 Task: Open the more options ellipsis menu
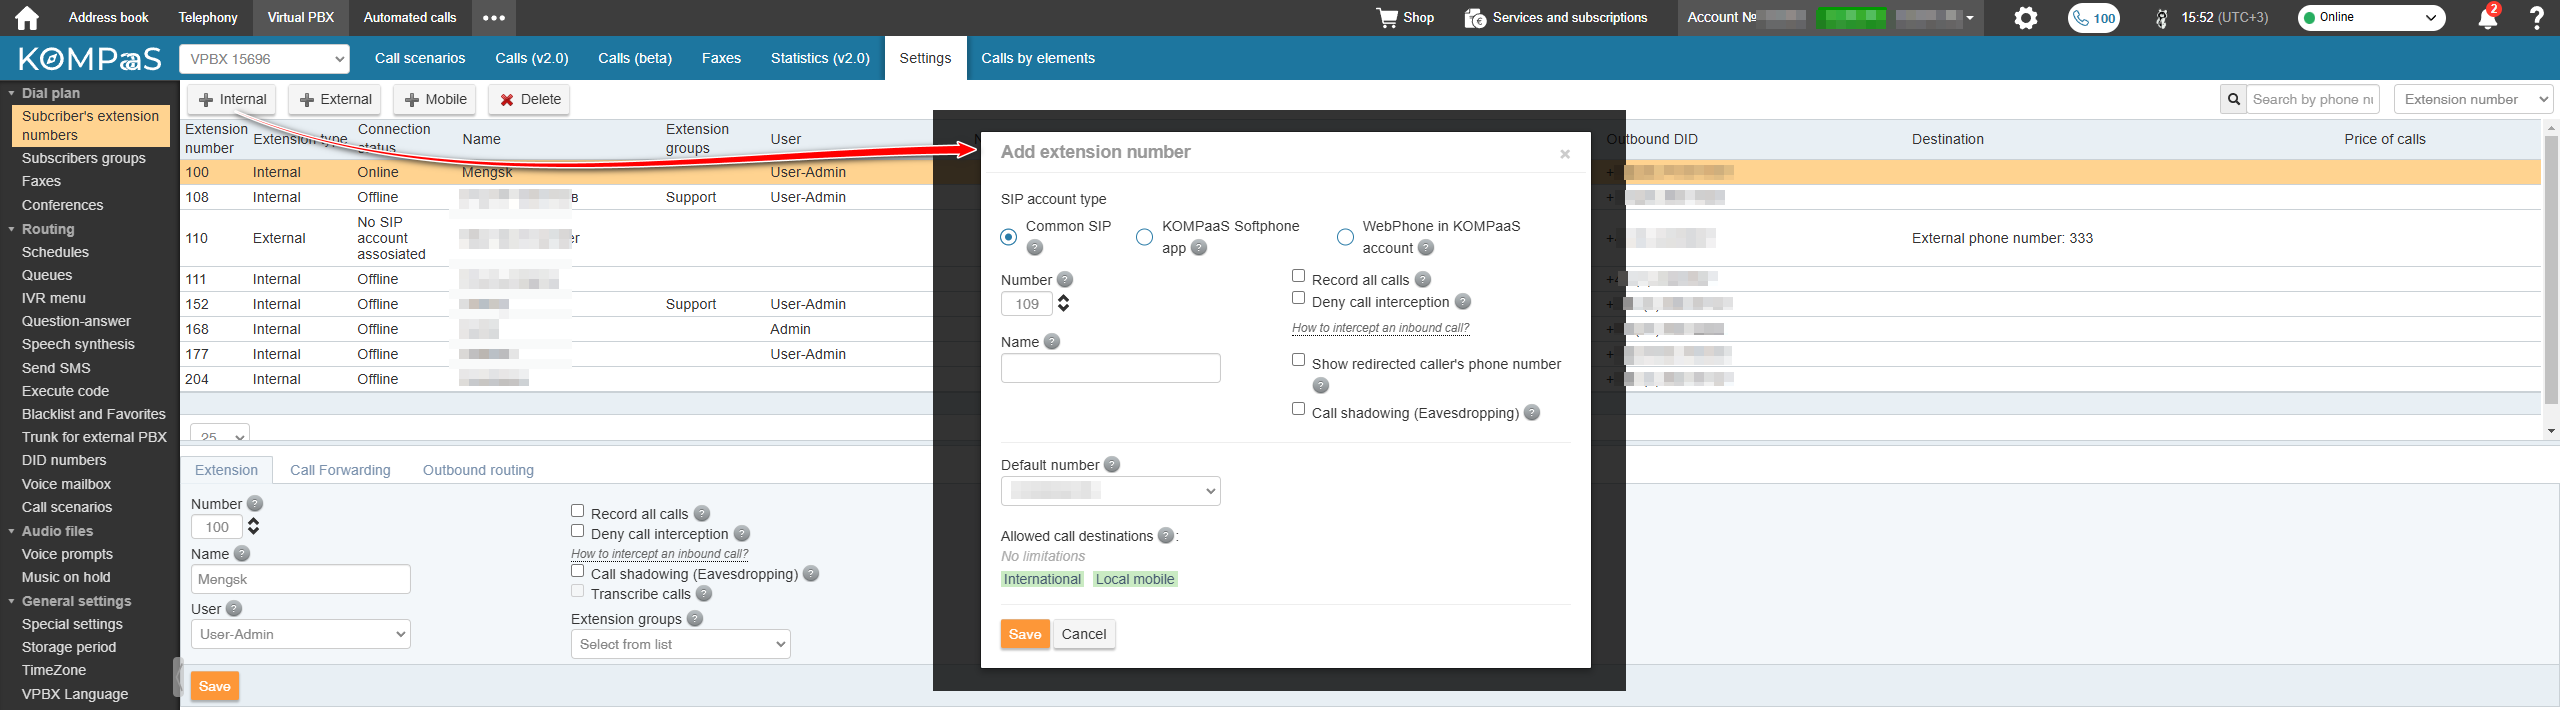pyautogui.click(x=493, y=18)
